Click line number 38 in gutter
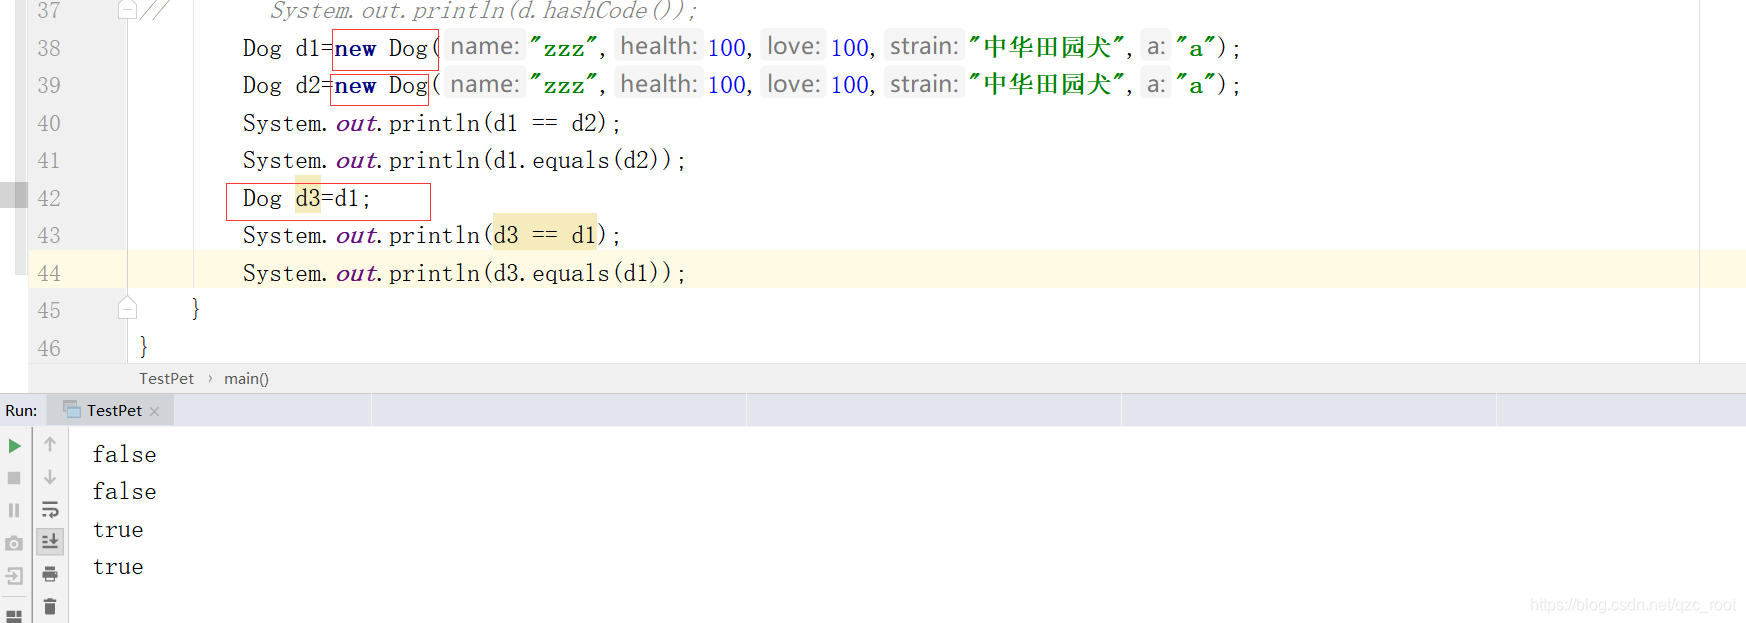 click(x=49, y=48)
